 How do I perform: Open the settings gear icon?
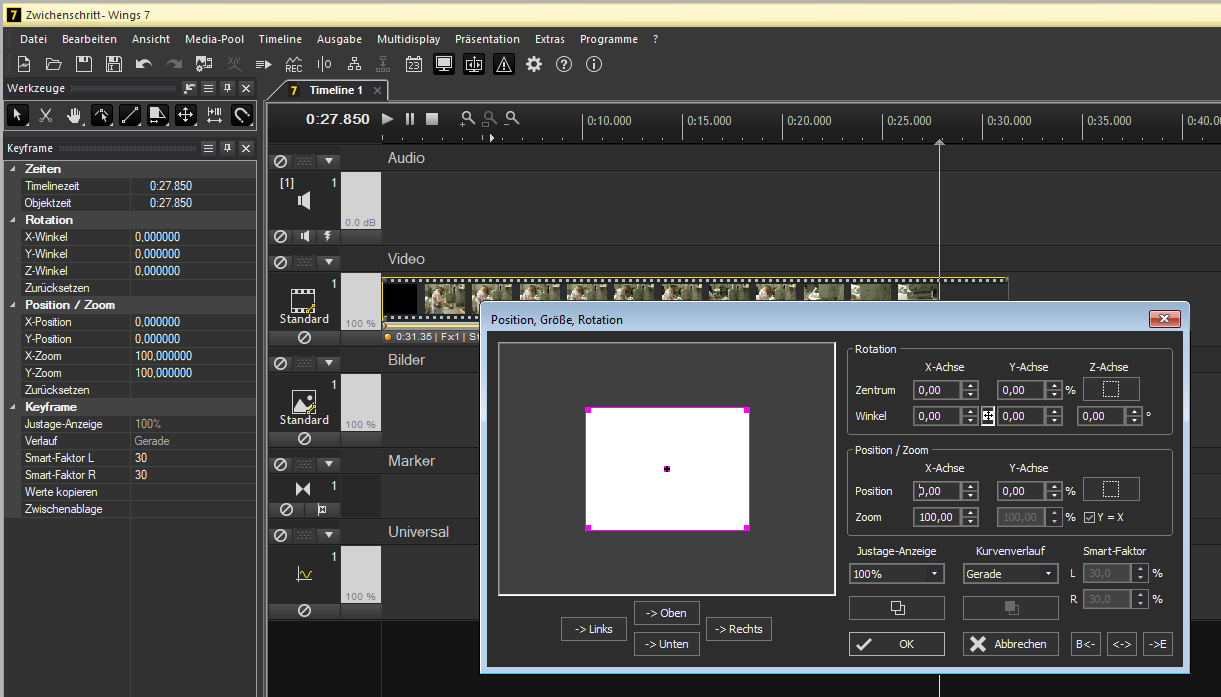tap(534, 64)
